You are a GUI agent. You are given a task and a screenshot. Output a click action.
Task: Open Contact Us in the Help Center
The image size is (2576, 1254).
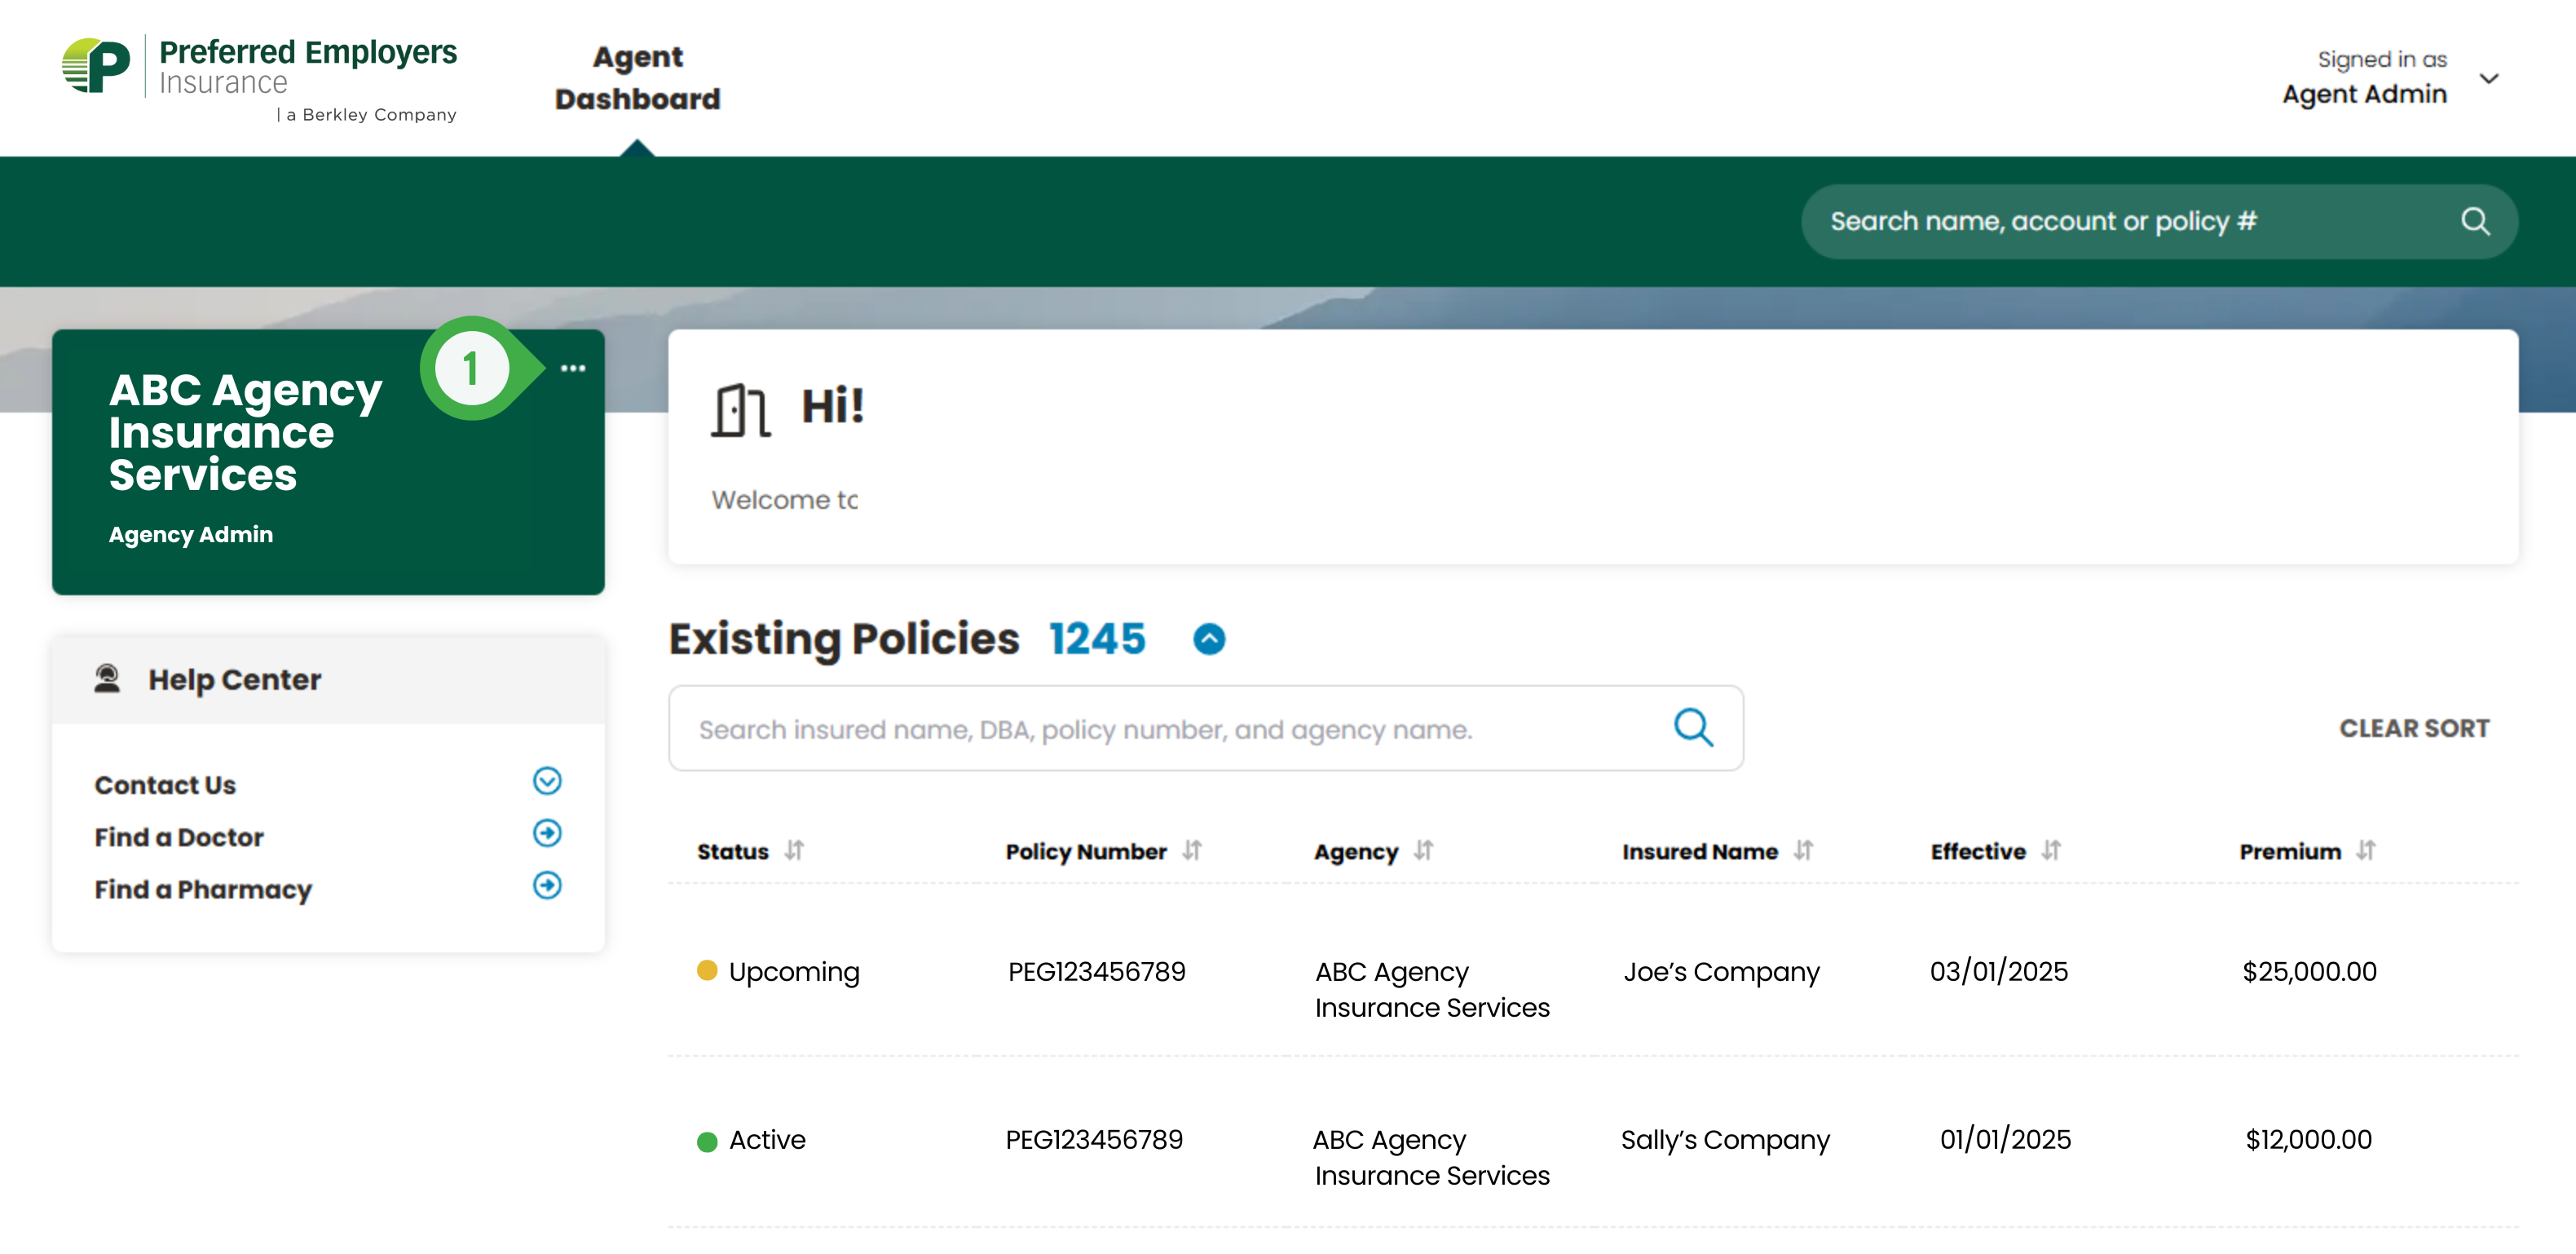[165, 785]
